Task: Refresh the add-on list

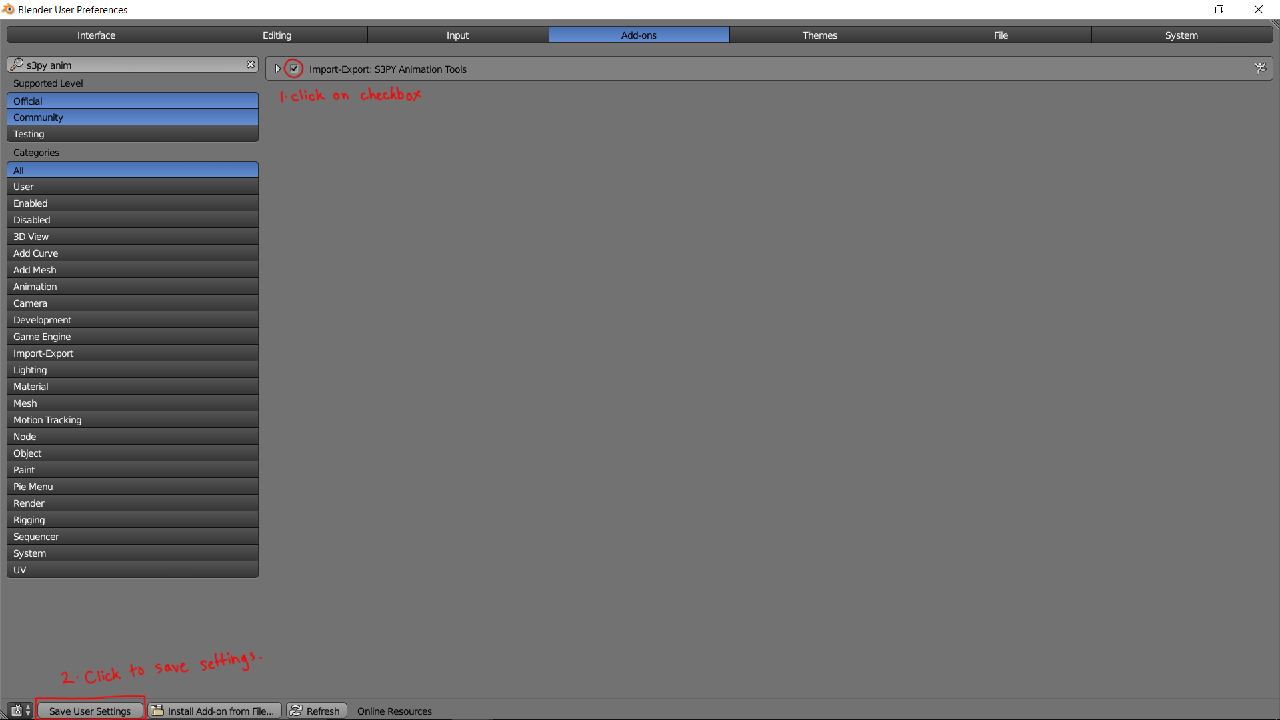Action: tap(316, 711)
